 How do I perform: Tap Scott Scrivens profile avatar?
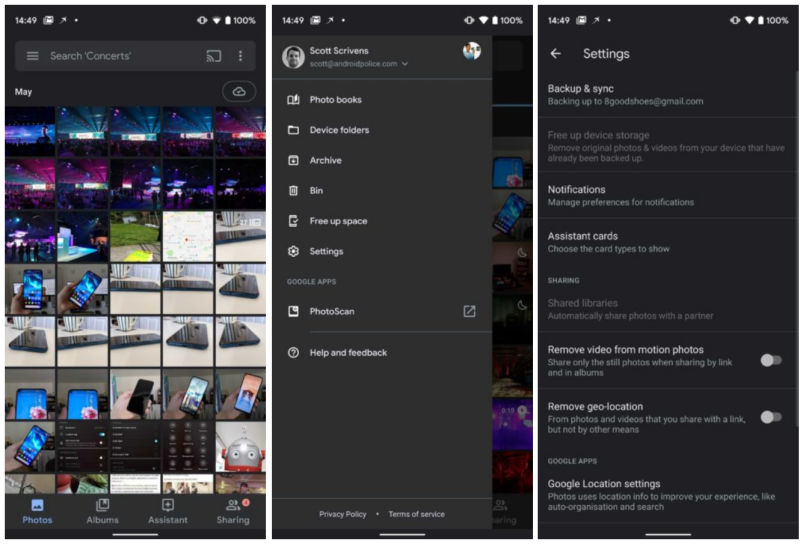click(x=293, y=57)
